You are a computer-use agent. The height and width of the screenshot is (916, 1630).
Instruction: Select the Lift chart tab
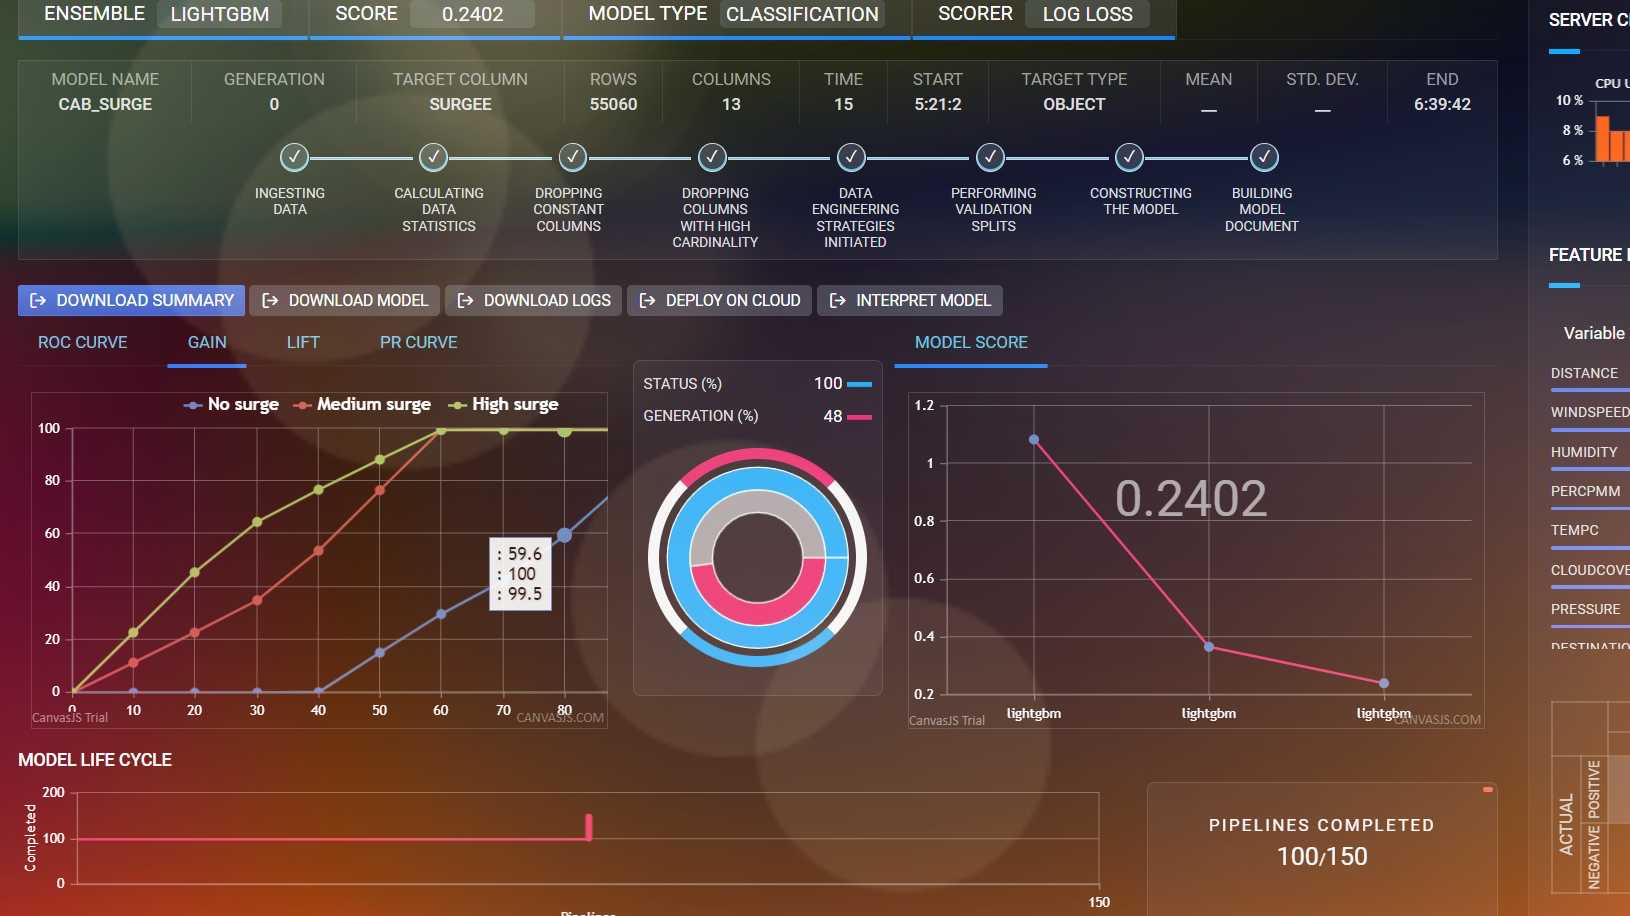(303, 342)
